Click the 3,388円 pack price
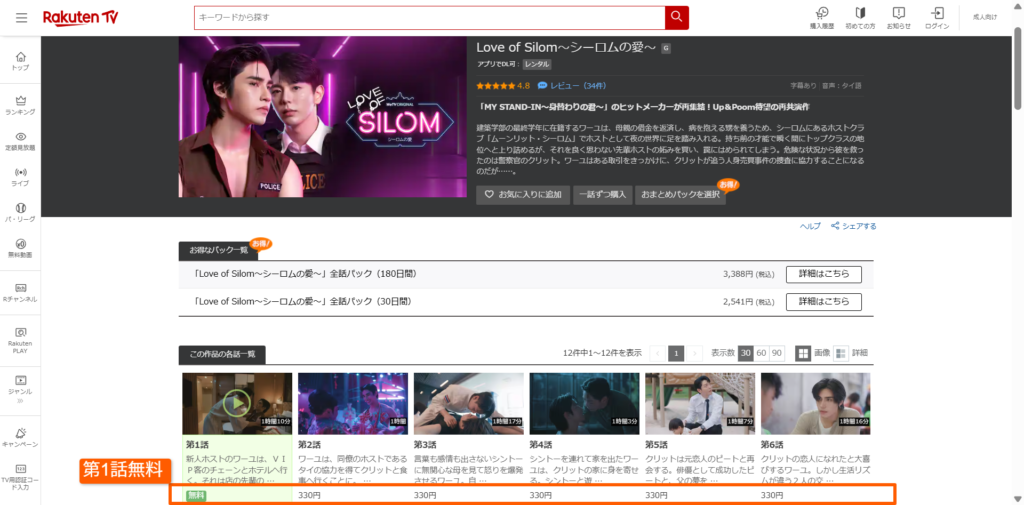This screenshot has height=505, width=1024. (738, 274)
